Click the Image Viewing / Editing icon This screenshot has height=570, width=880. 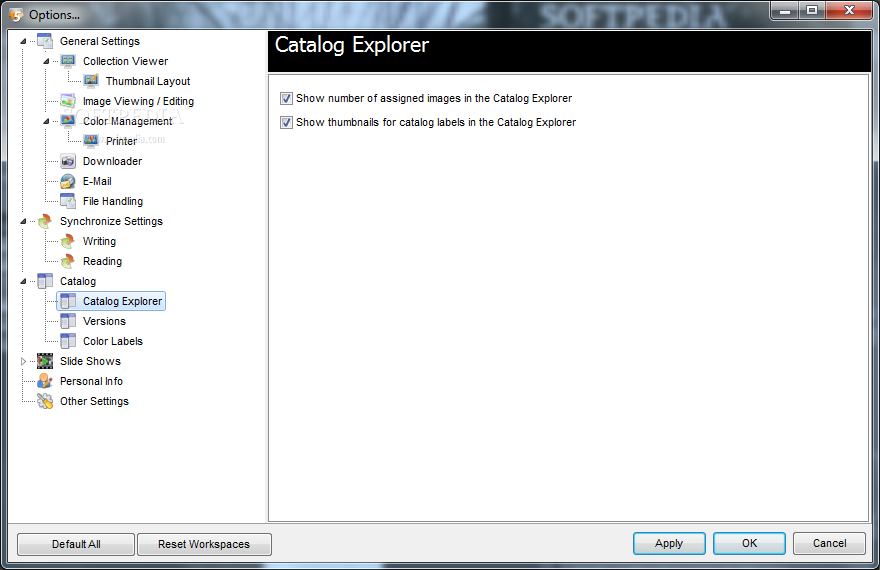(x=68, y=101)
